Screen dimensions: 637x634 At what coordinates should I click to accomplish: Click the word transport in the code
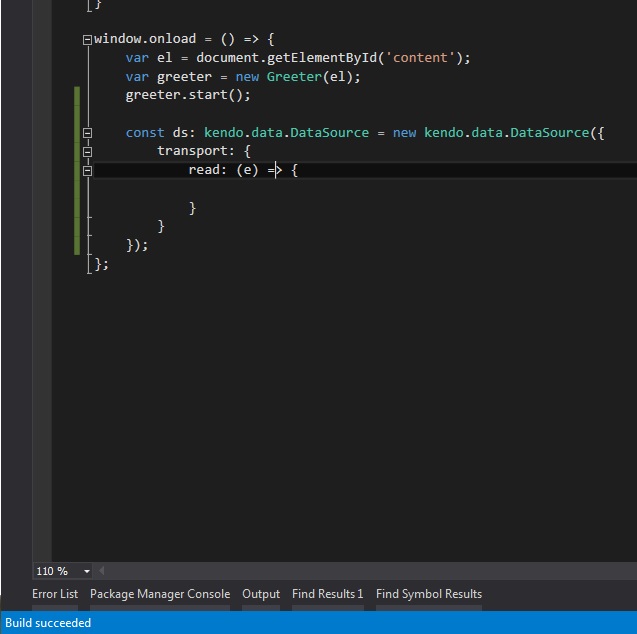point(192,151)
